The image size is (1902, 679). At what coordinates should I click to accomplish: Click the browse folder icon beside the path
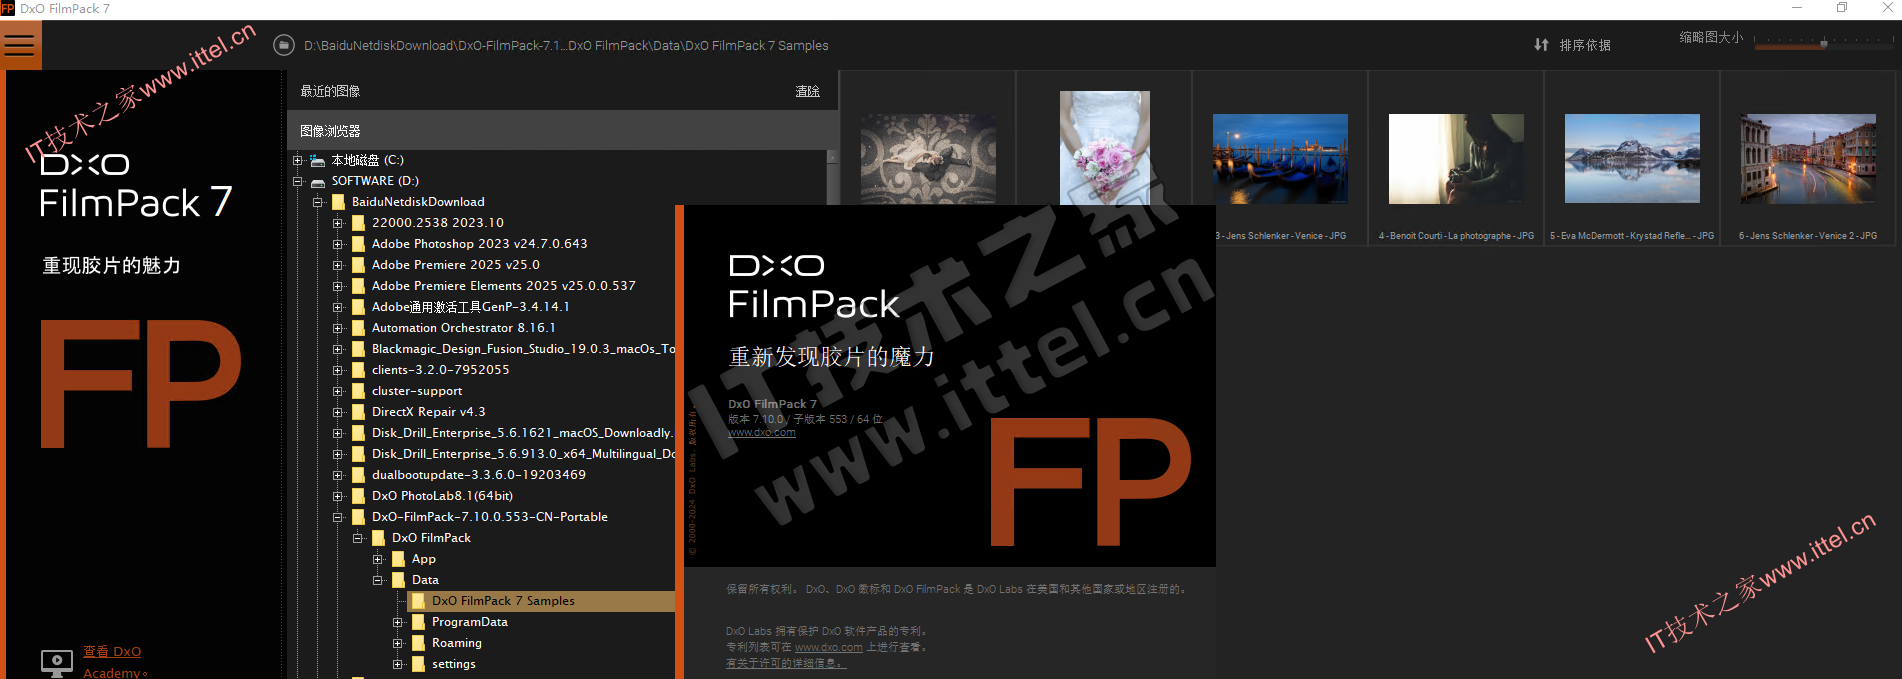tap(284, 45)
